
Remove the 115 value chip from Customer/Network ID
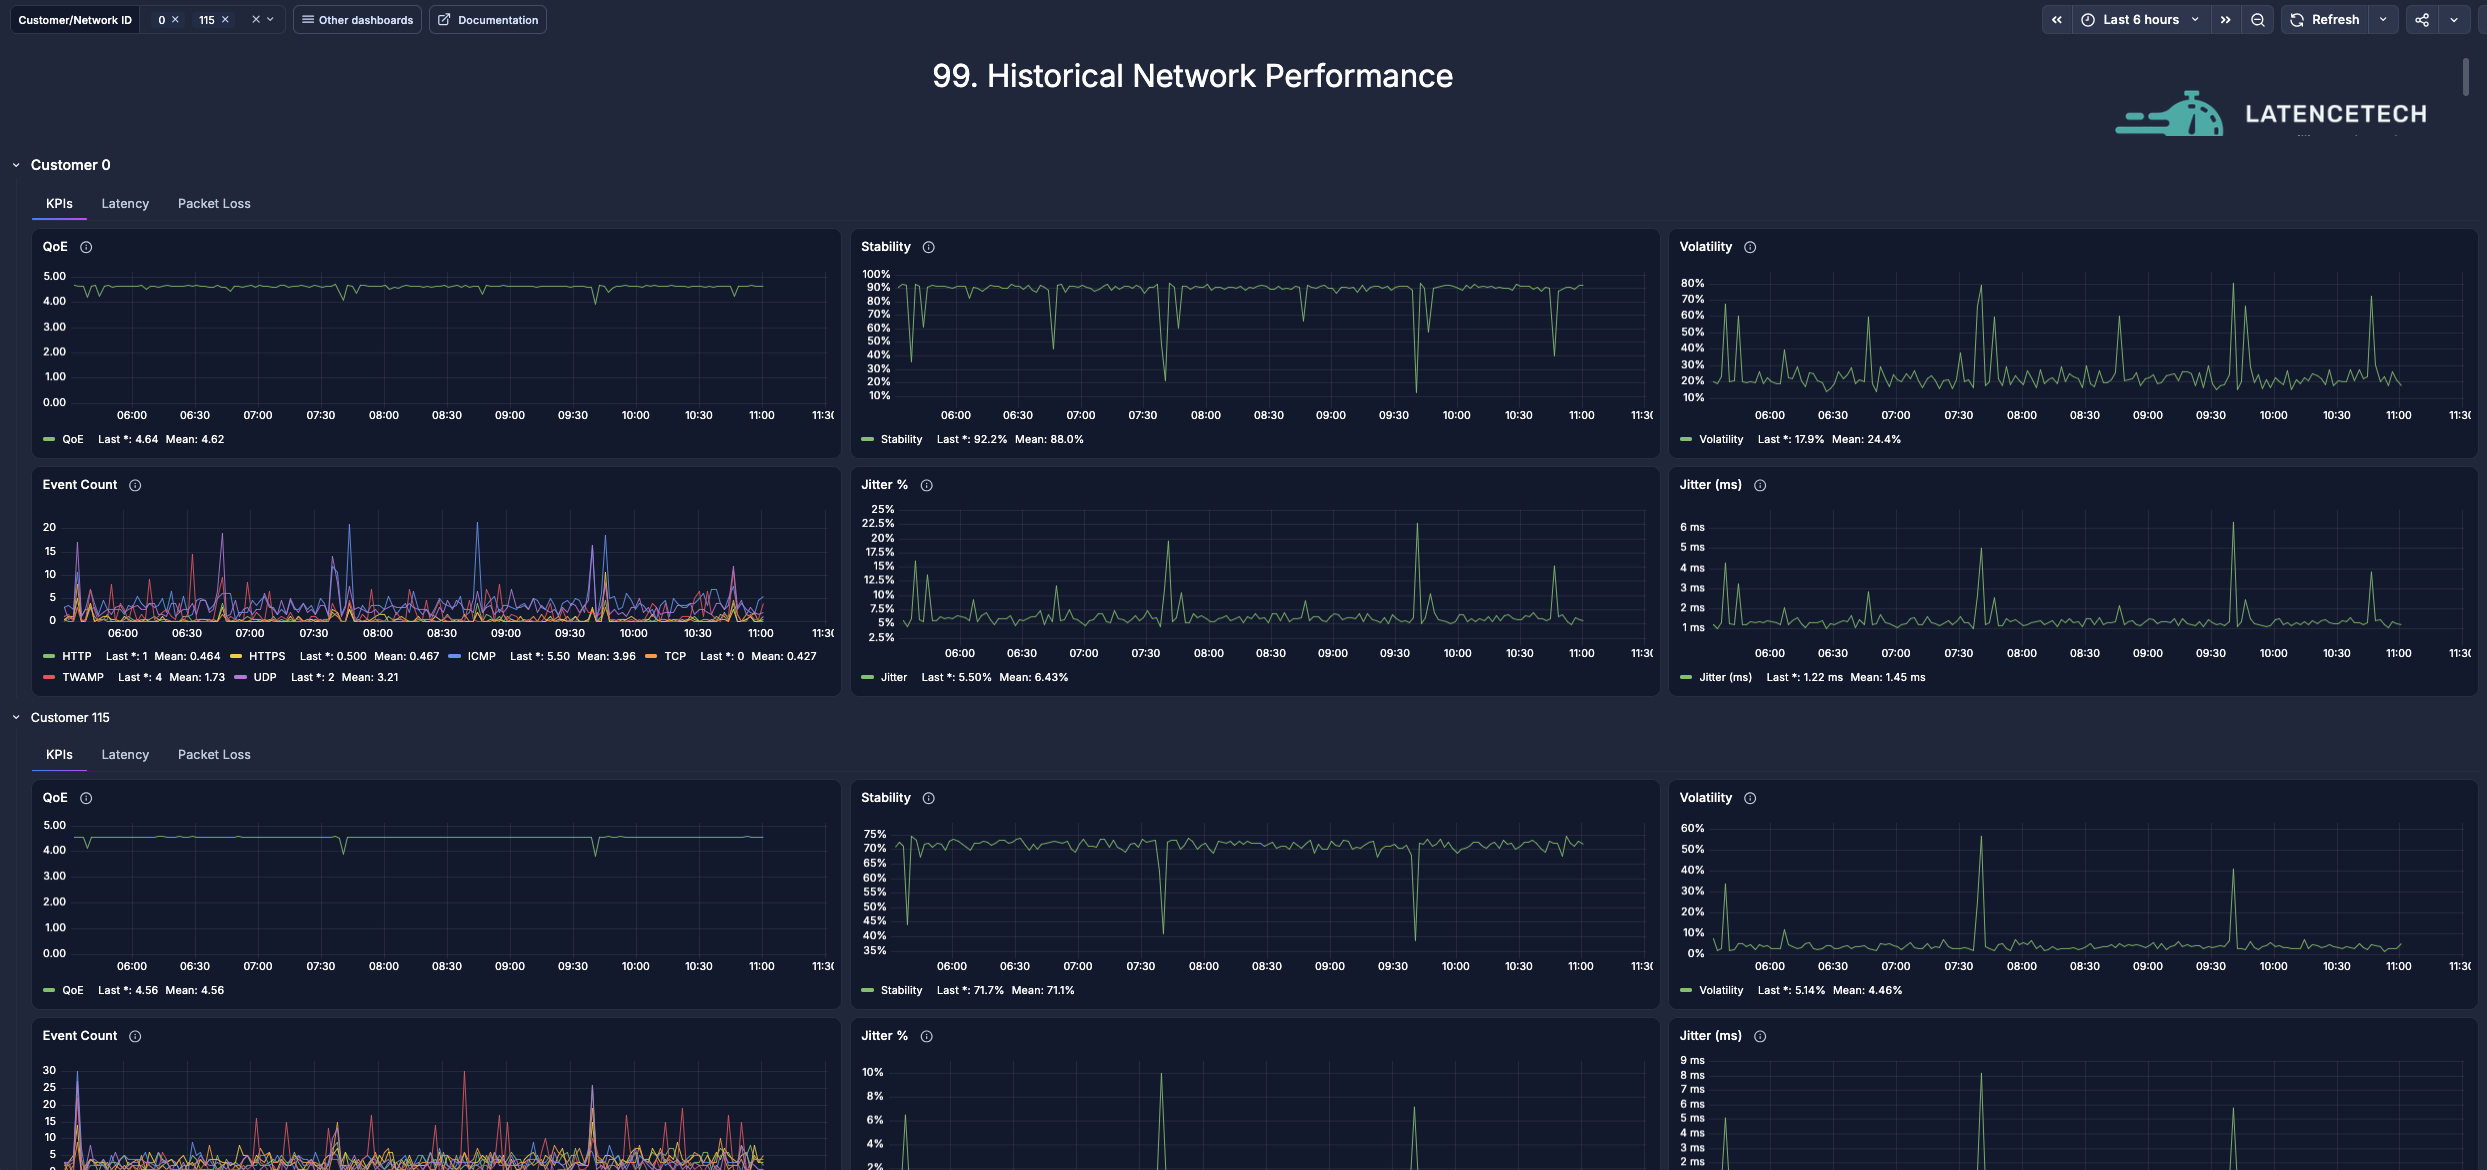225,20
